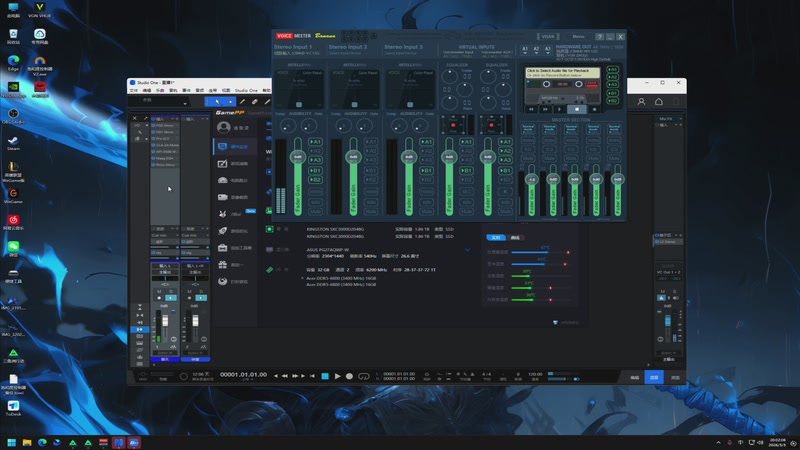Expand the ASUS PG27AQWP-W display row chevron

(x=467, y=250)
